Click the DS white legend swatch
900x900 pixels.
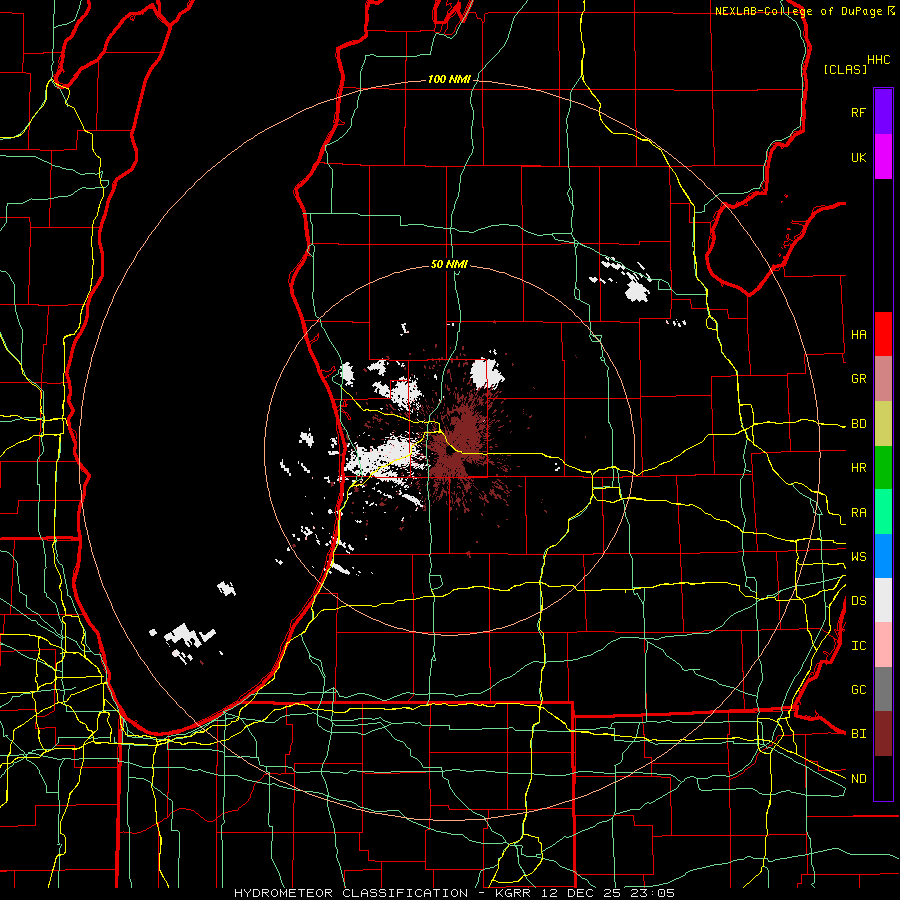pos(883,600)
